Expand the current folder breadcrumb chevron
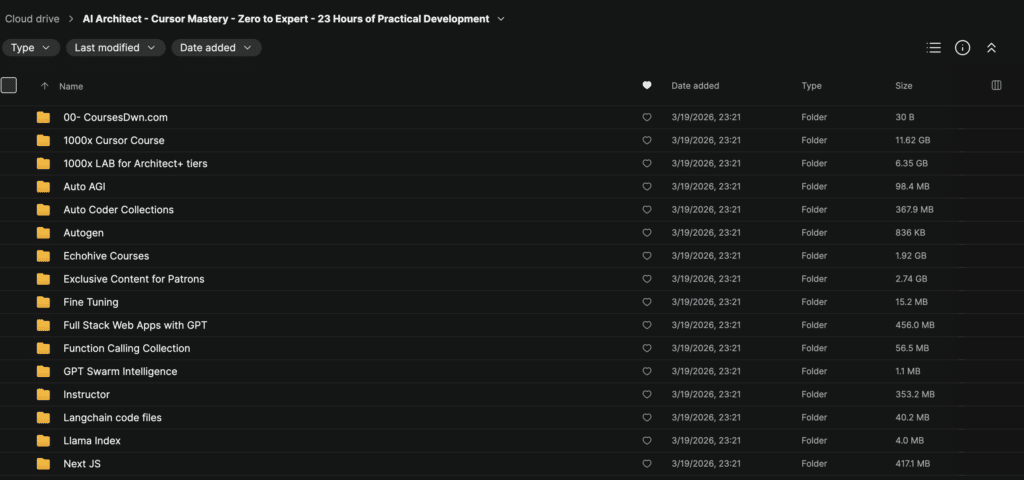Image resolution: width=1024 pixels, height=480 pixels. [x=501, y=19]
